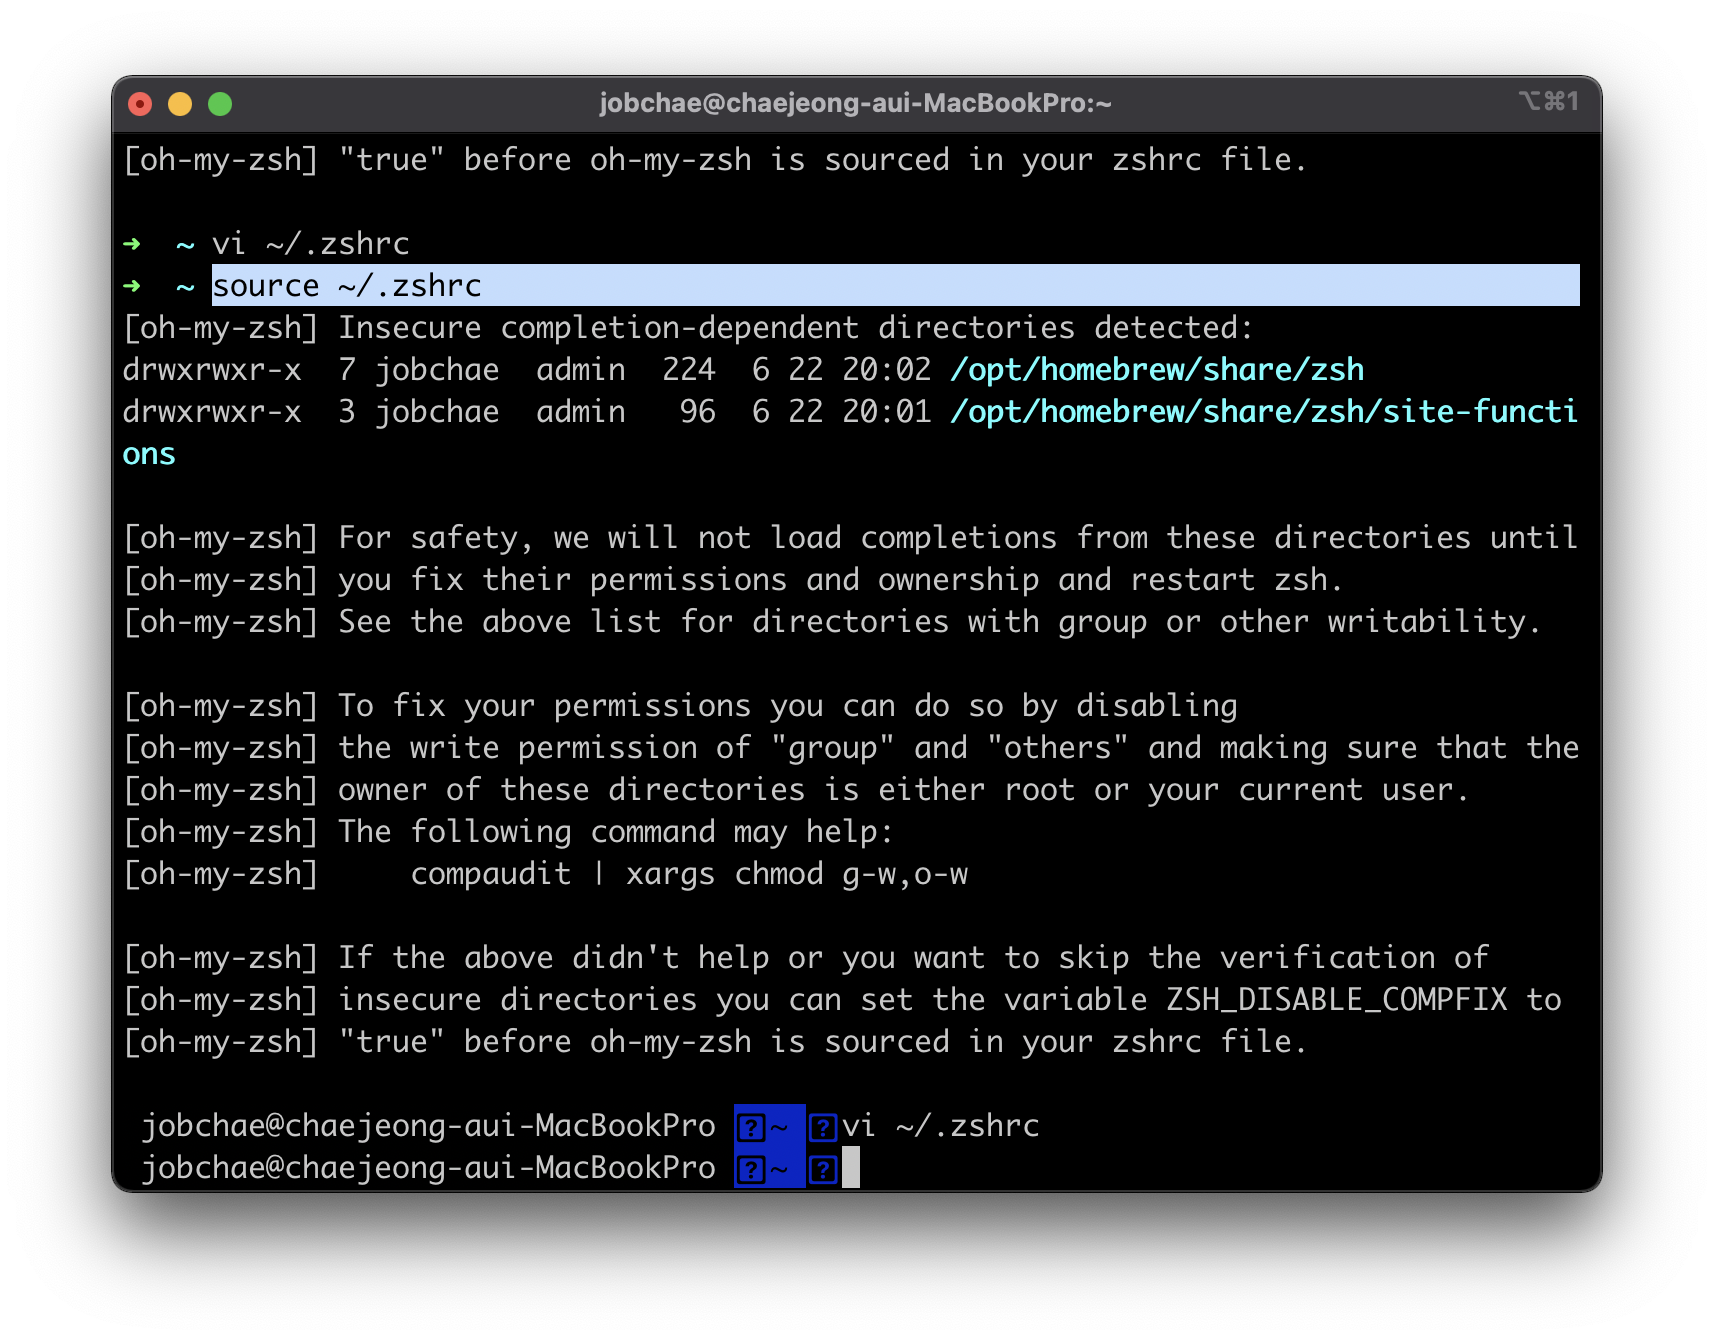Click the line 'For safety, we will not load completions'

pyautogui.click(x=850, y=538)
